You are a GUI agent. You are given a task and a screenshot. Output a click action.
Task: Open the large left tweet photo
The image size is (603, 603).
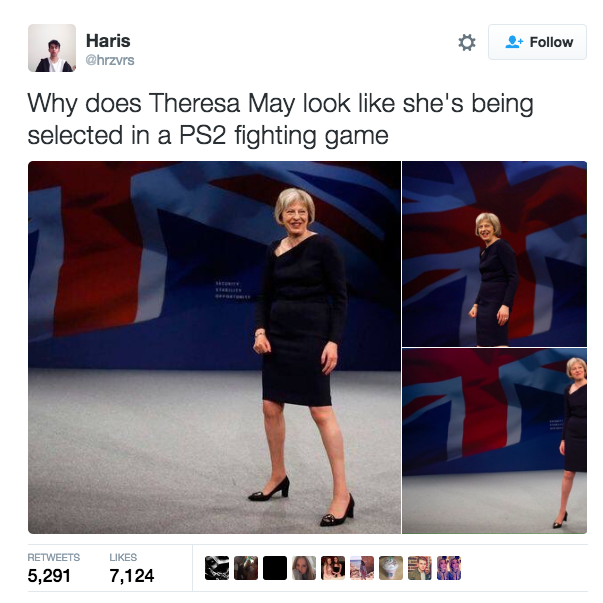point(214,347)
